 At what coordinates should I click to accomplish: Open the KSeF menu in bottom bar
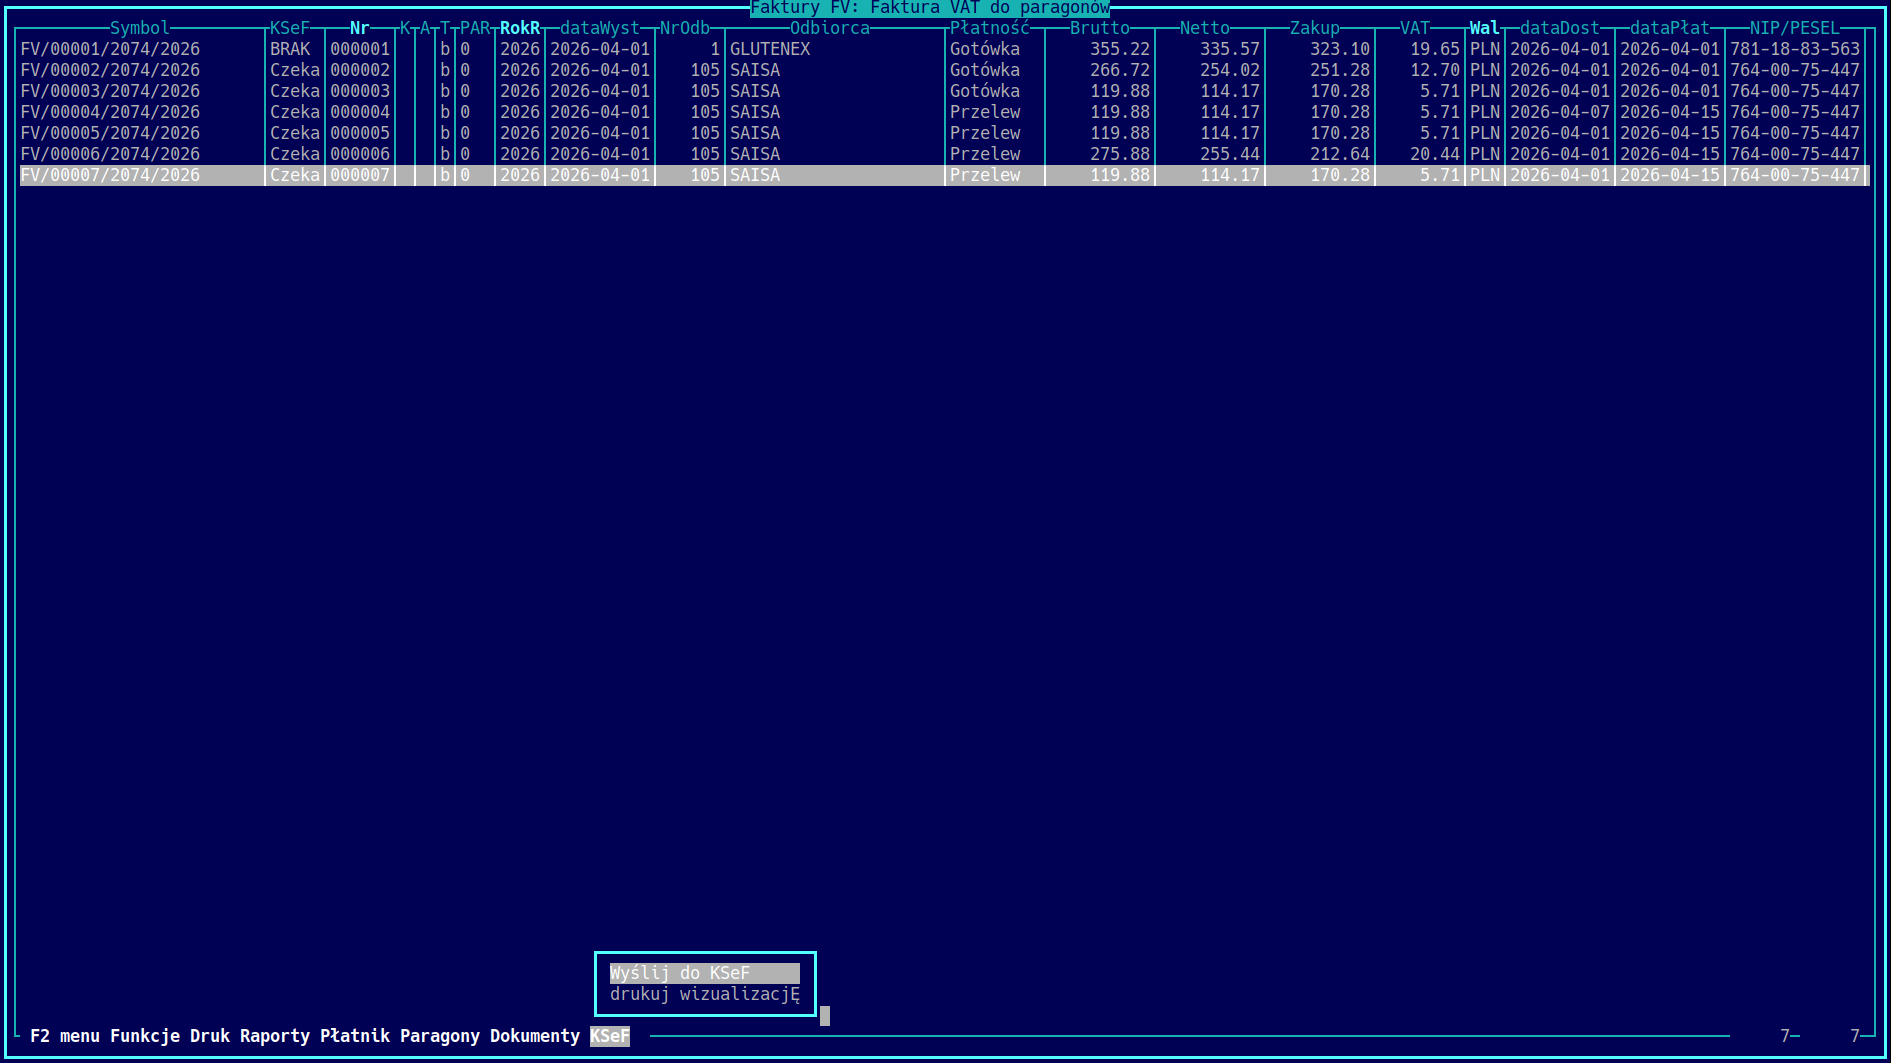(609, 1036)
